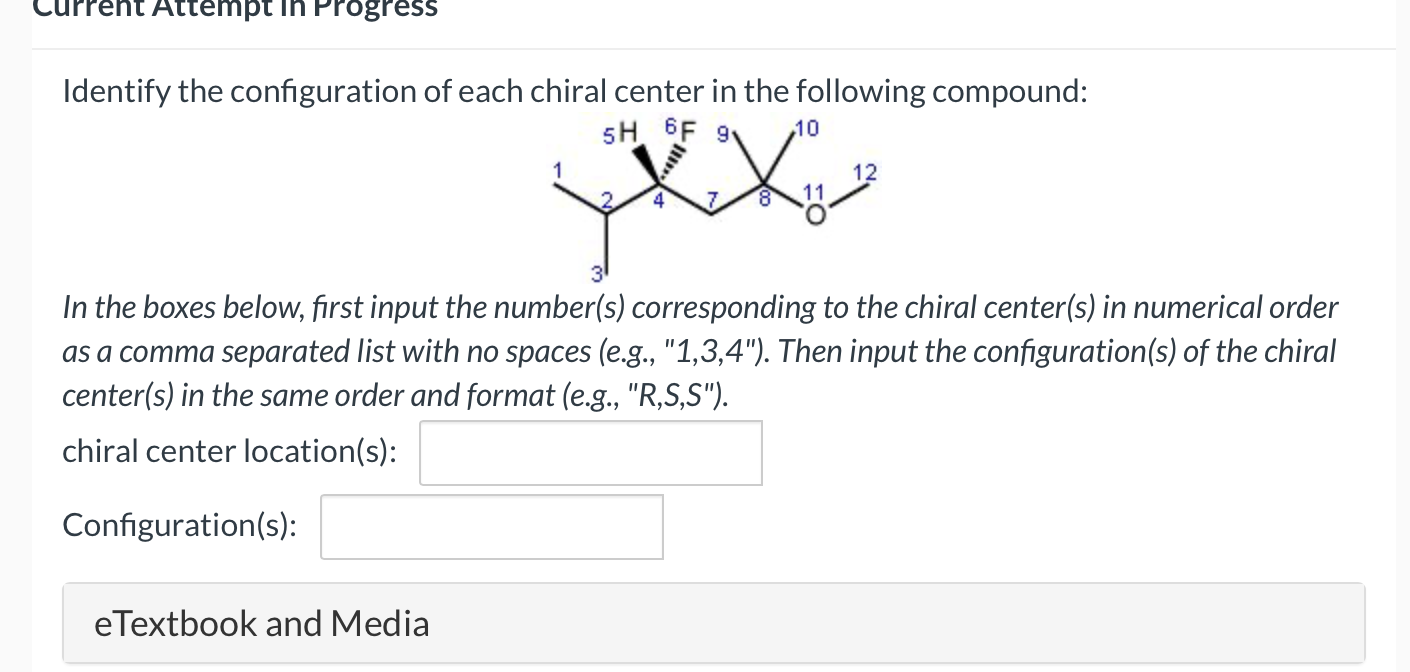Expand the eTextbook and Media section
Image resolution: width=1410 pixels, height=672 pixels.
click(262, 622)
